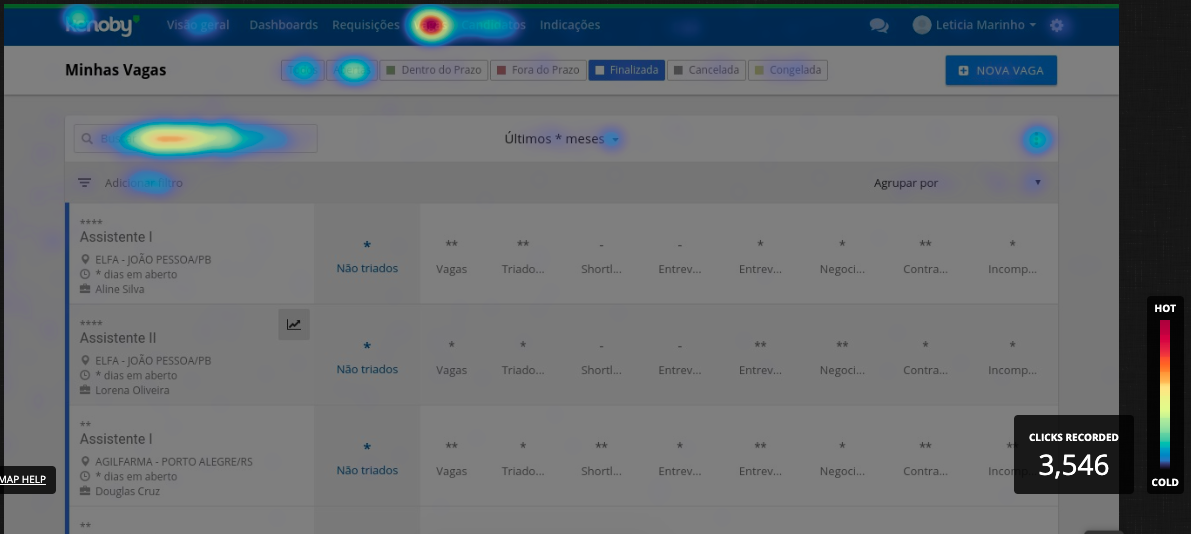1191x534 pixels.
Task: Click the magnifier icon in the search box
Action: (x=88, y=139)
